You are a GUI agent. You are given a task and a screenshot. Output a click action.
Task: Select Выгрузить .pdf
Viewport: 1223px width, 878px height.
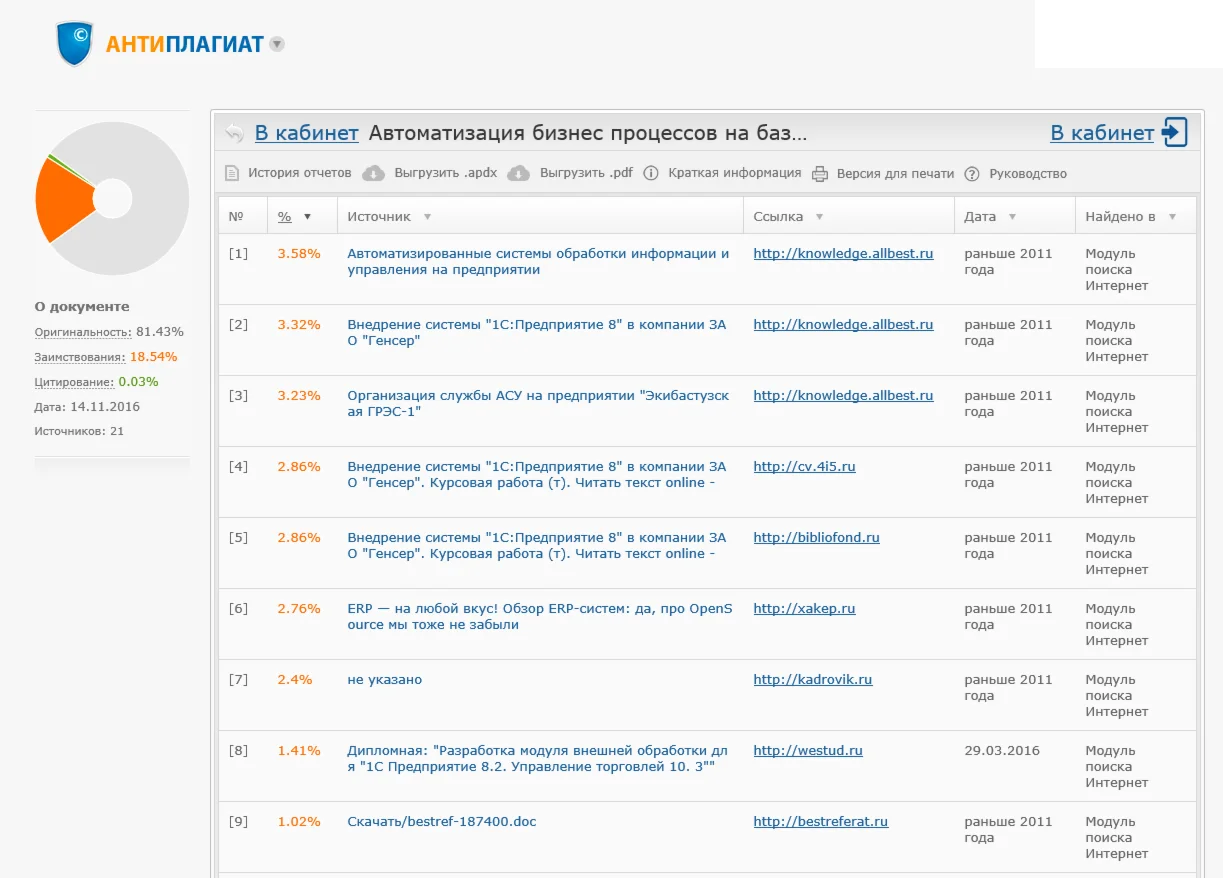(586, 173)
